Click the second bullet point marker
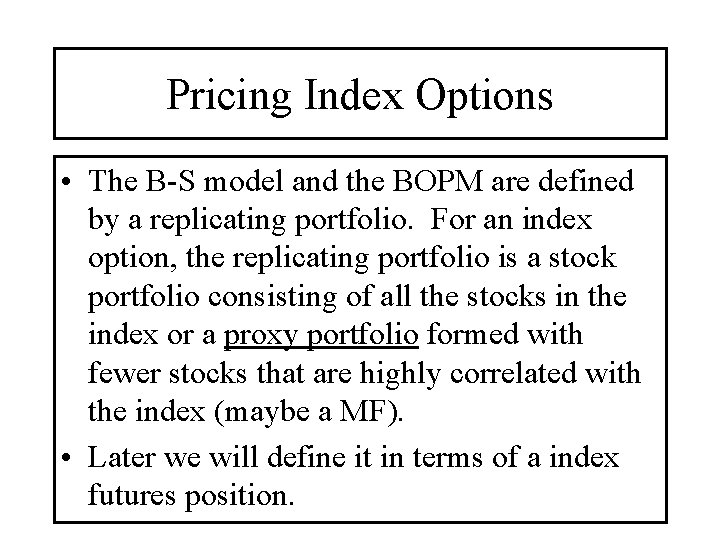The height and width of the screenshot is (540, 720). [x=67, y=457]
